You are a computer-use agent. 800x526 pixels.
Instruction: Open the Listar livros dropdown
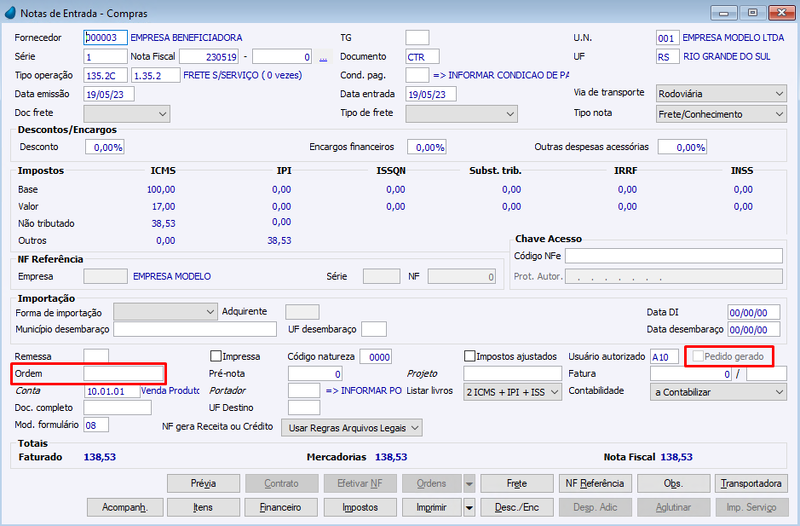(512, 392)
